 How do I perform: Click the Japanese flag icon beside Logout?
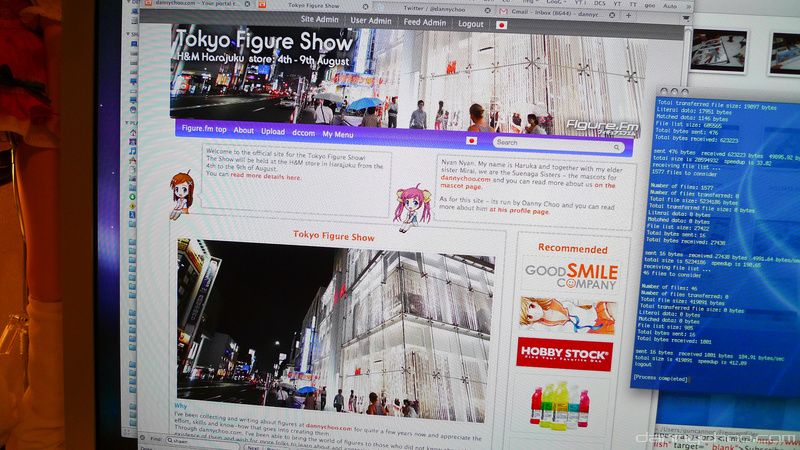pyautogui.click(x=502, y=24)
